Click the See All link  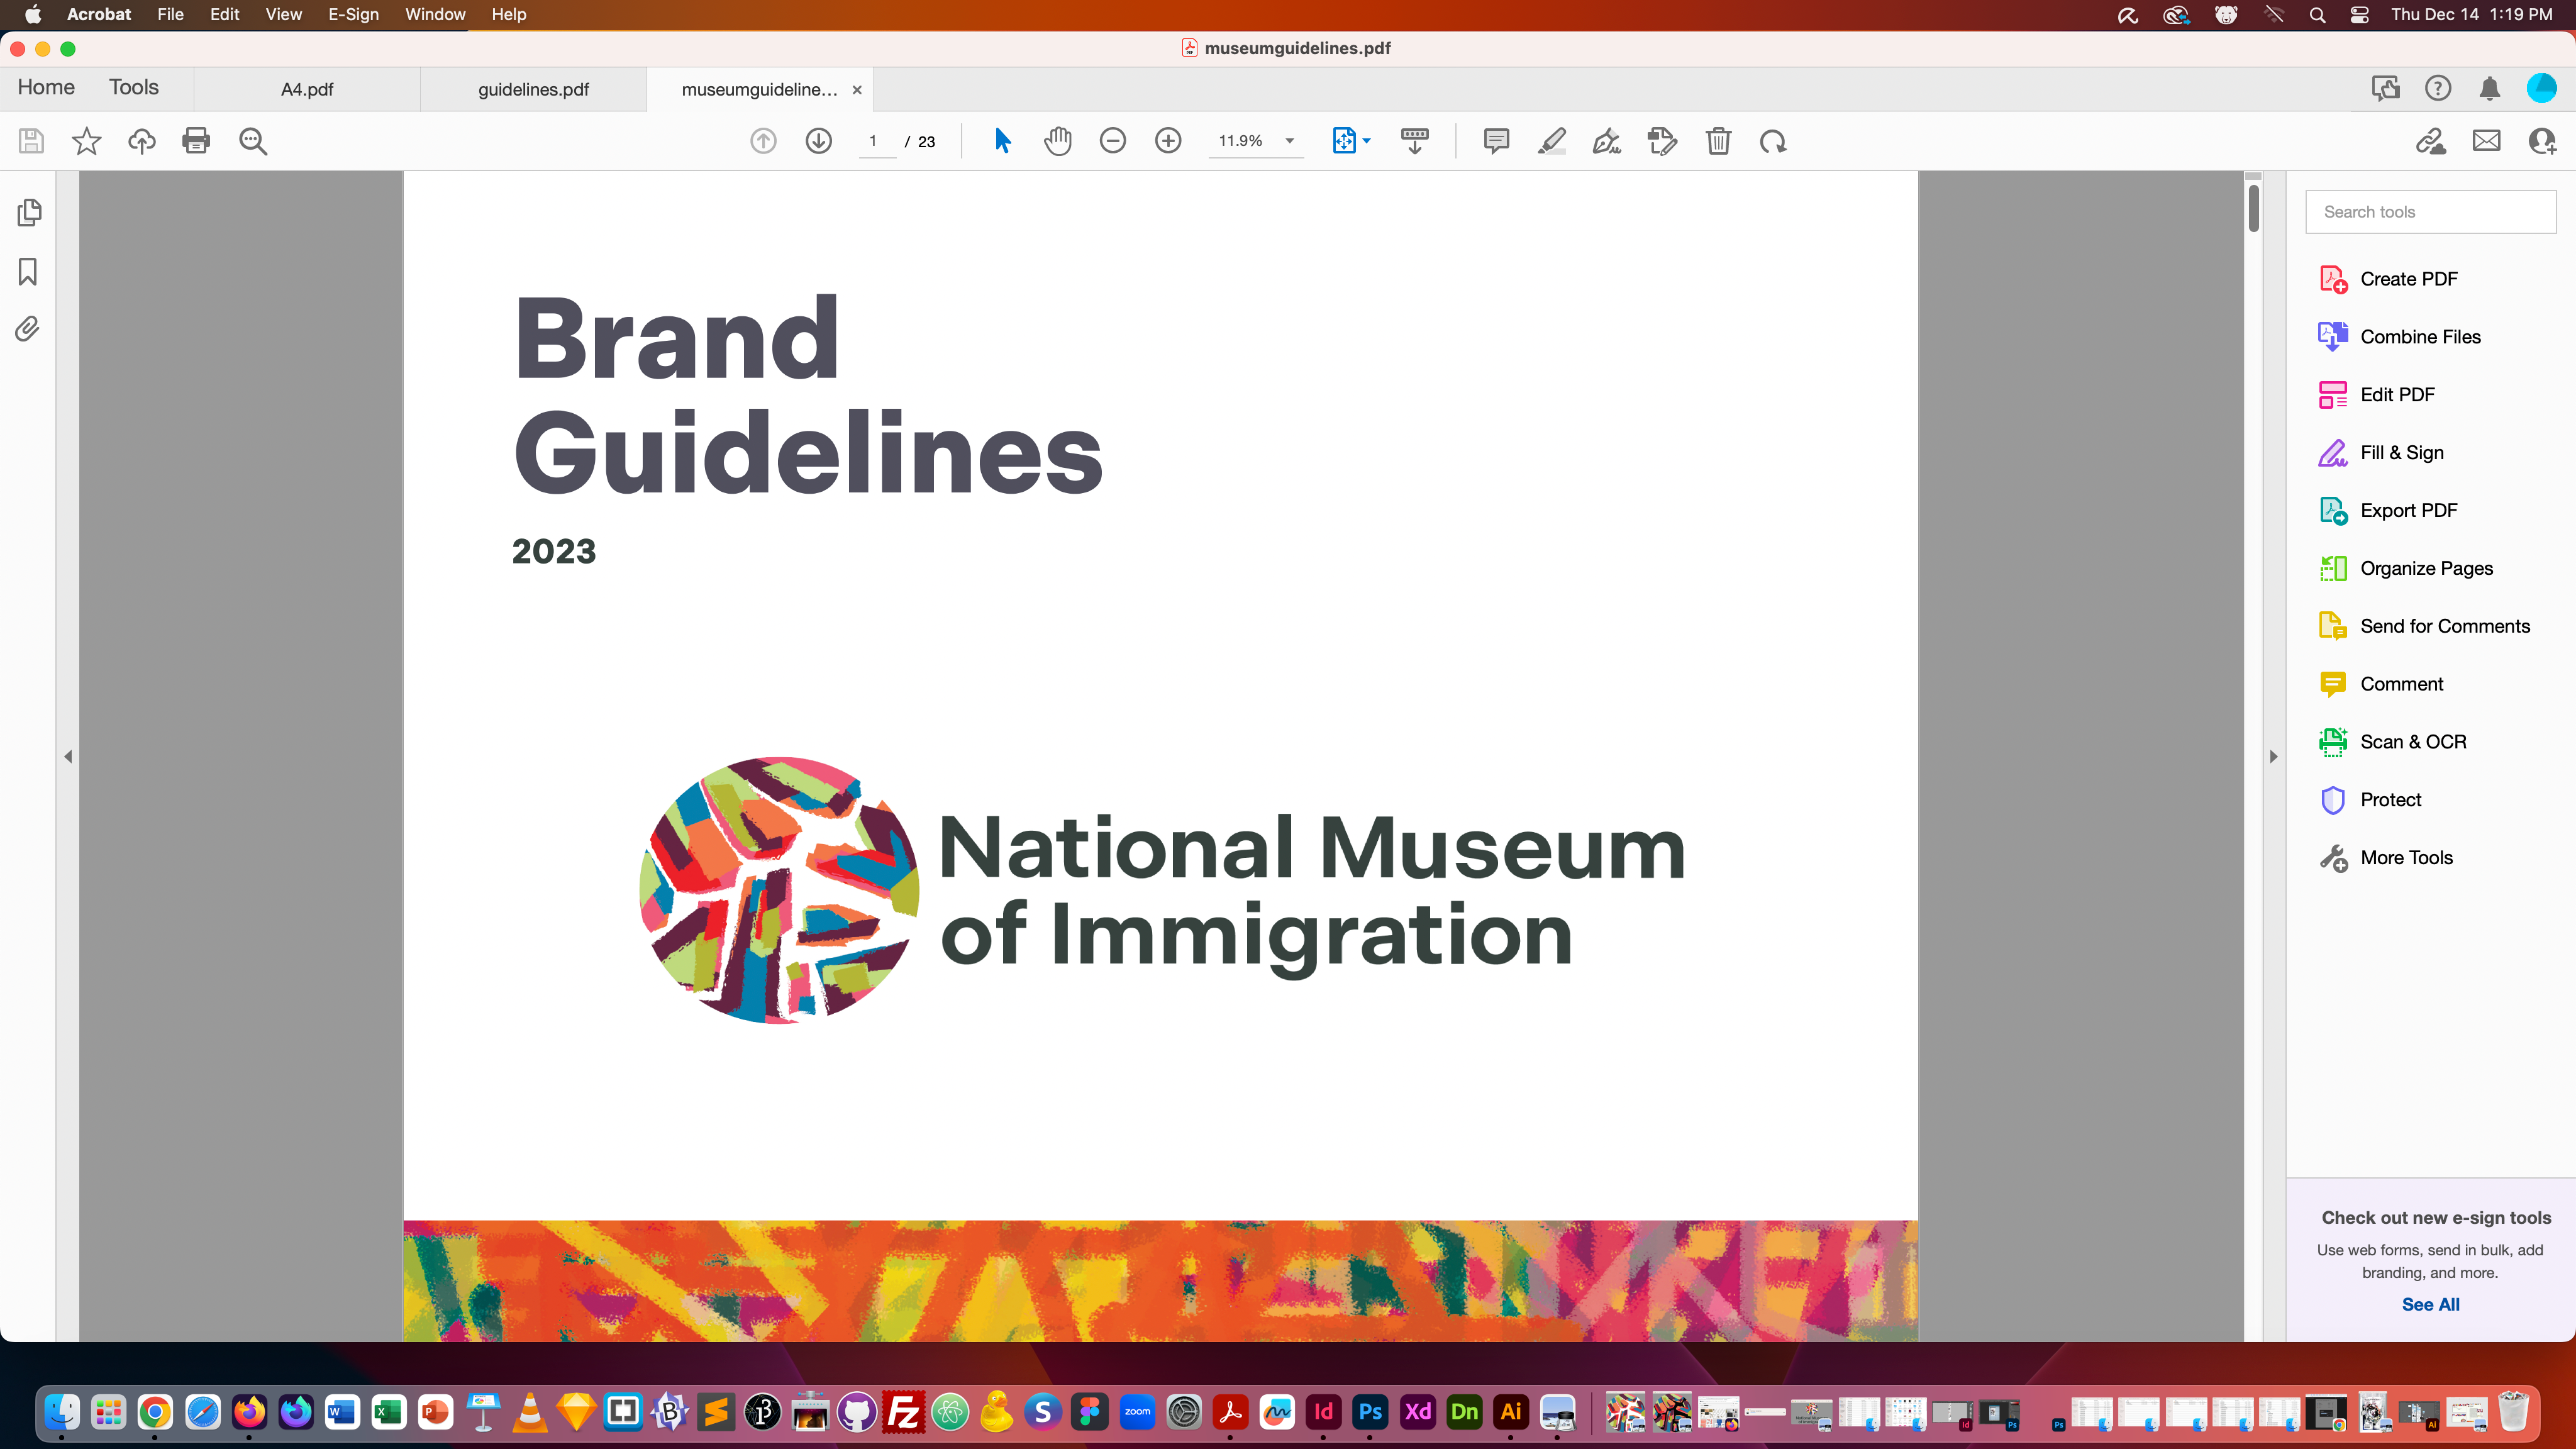(2430, 1304)
